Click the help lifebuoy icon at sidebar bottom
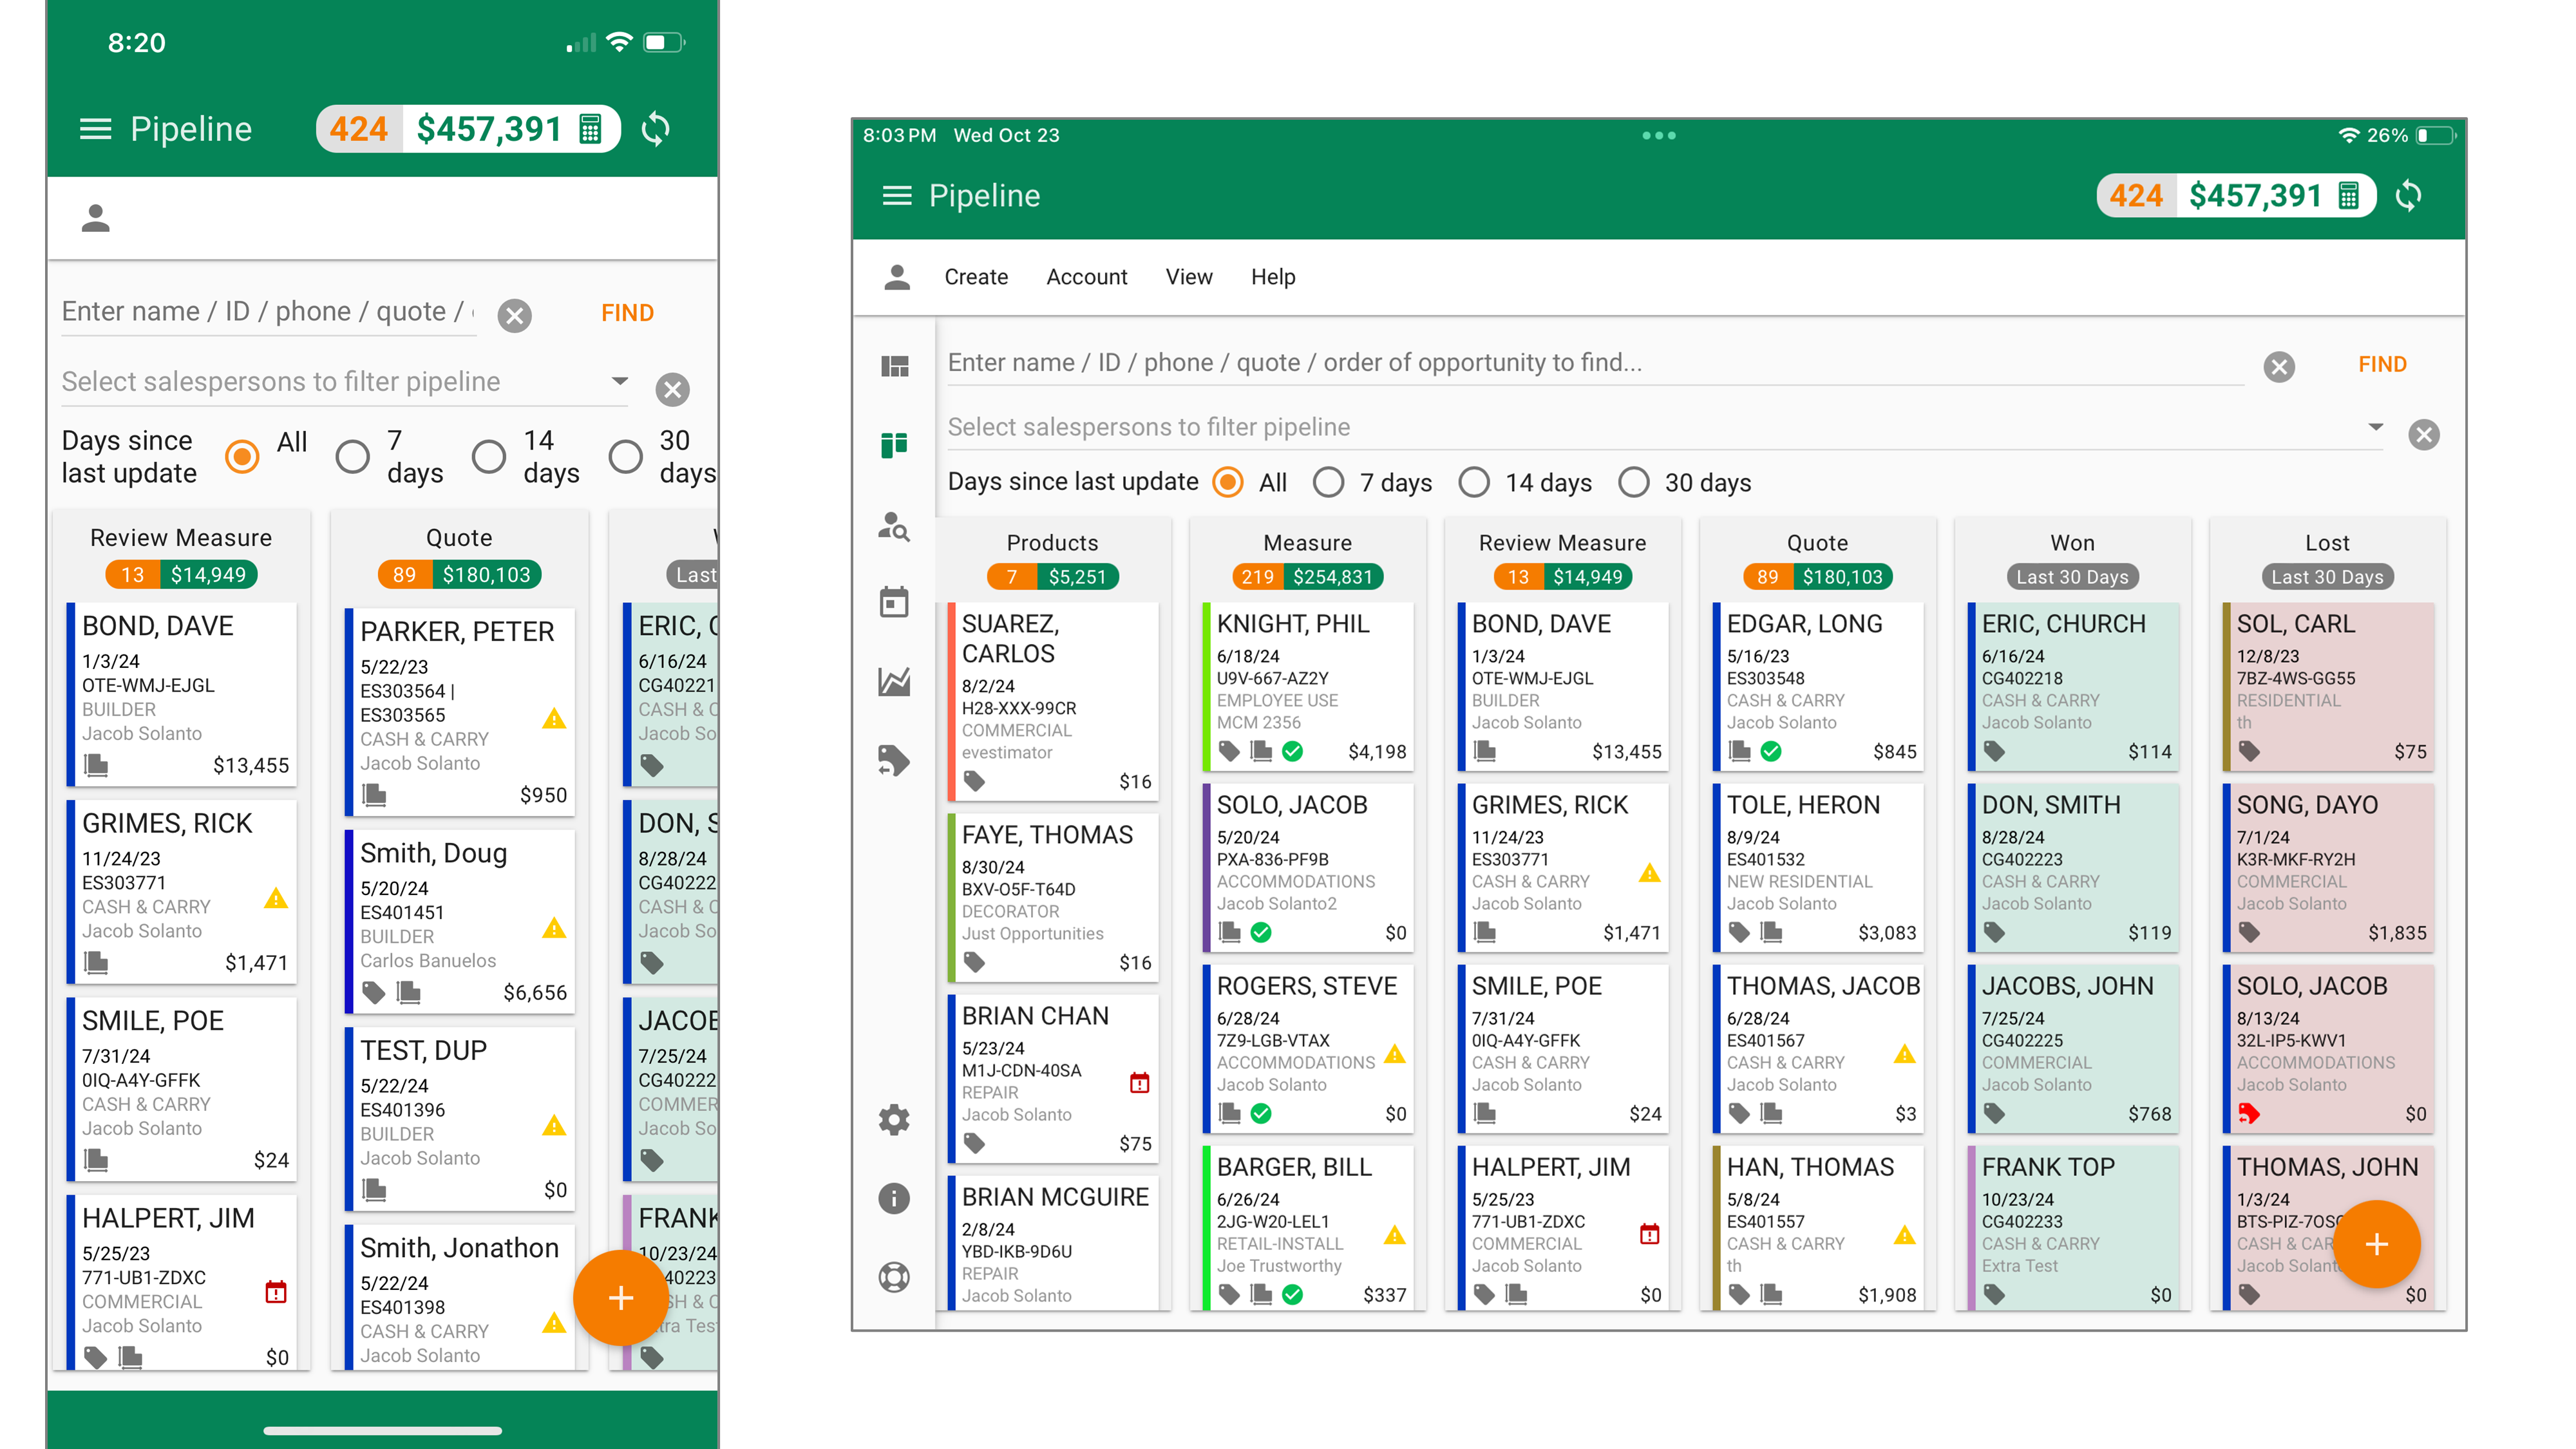Screen dimensions: 2576x1449 [x=895, y=1276]
